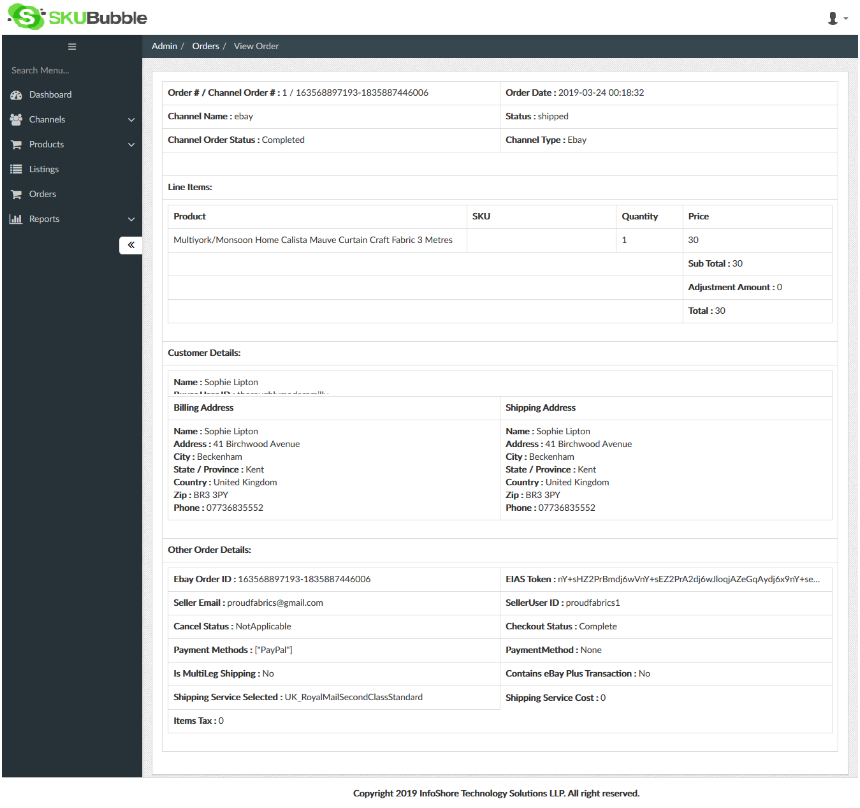
Task: Click Channel Order Status Completed
Action: coord(283,140)
